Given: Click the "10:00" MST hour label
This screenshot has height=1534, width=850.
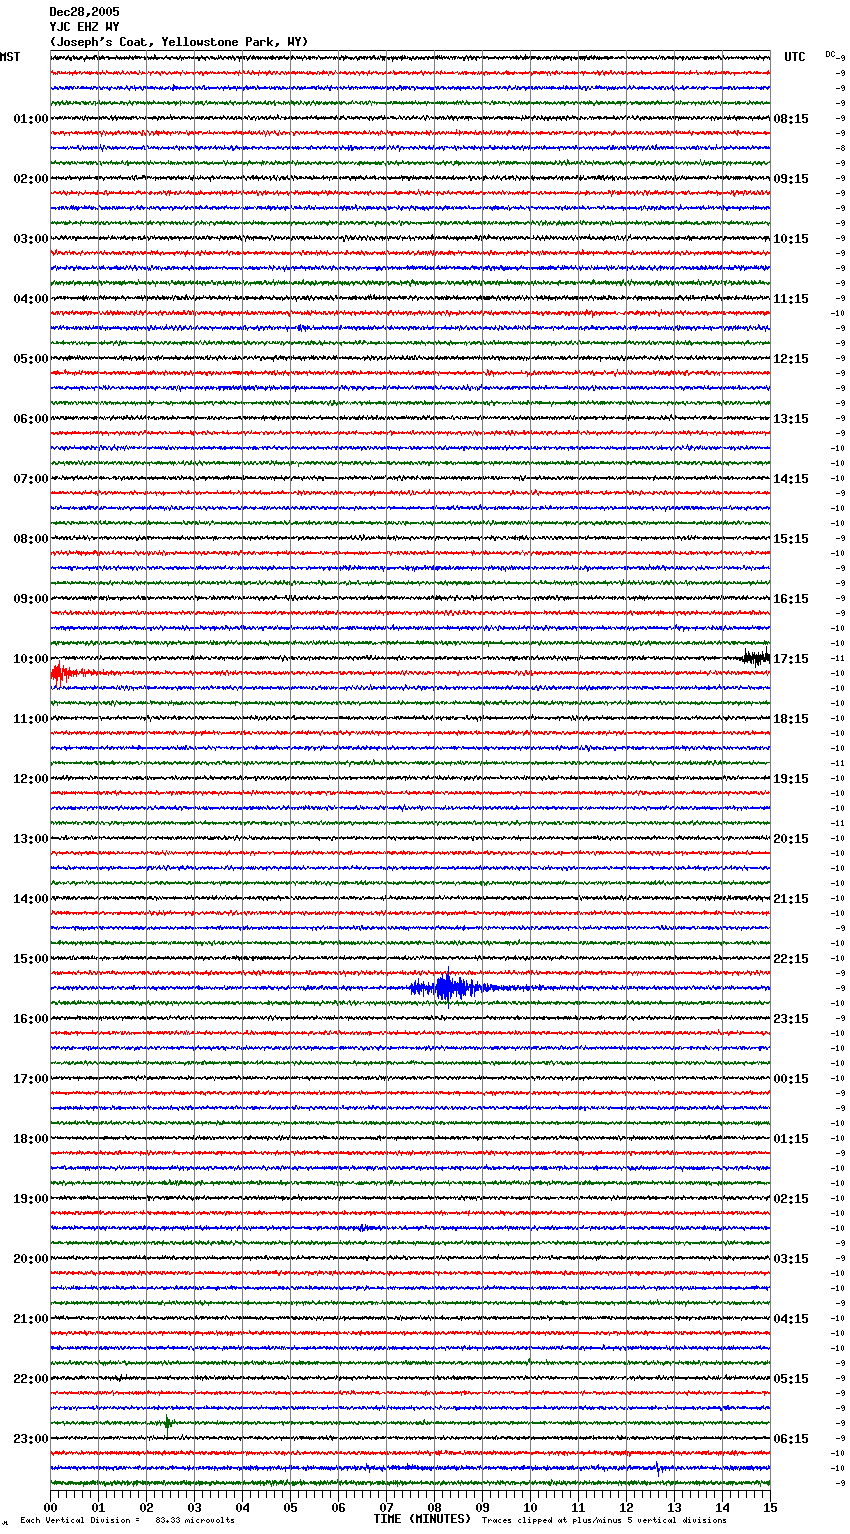Looking at the screenshot, I should (30, 659).
